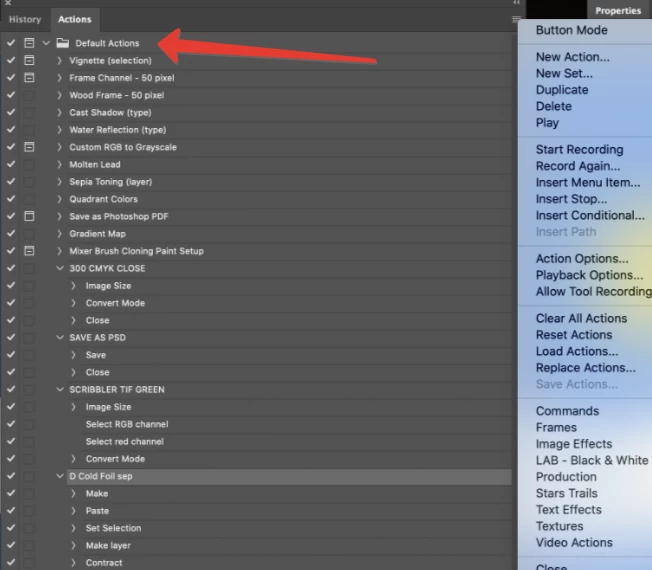The width and height of the screenshot is (652, 570).
Task: Choose Duplicate from the flyout menu
Action: [562, 90]
